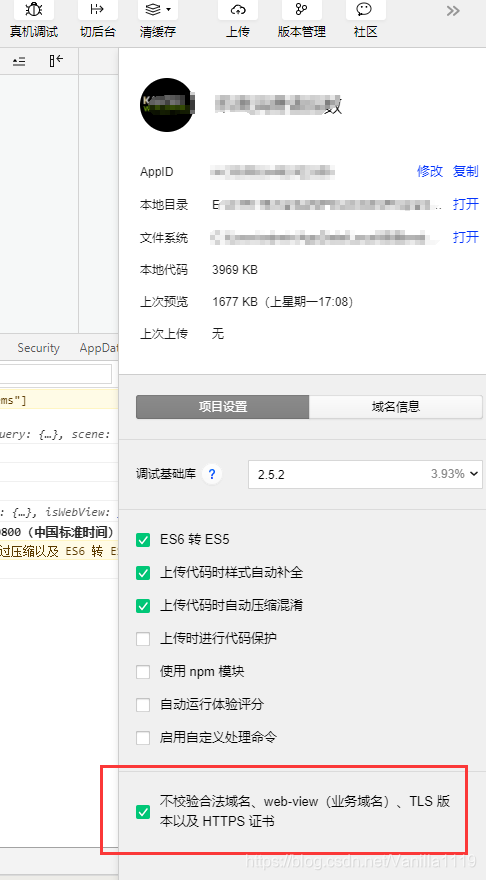Click the console warning about 压缩以及 ES6 转
The image size is (486, 880).
click(x=59, y=551)
